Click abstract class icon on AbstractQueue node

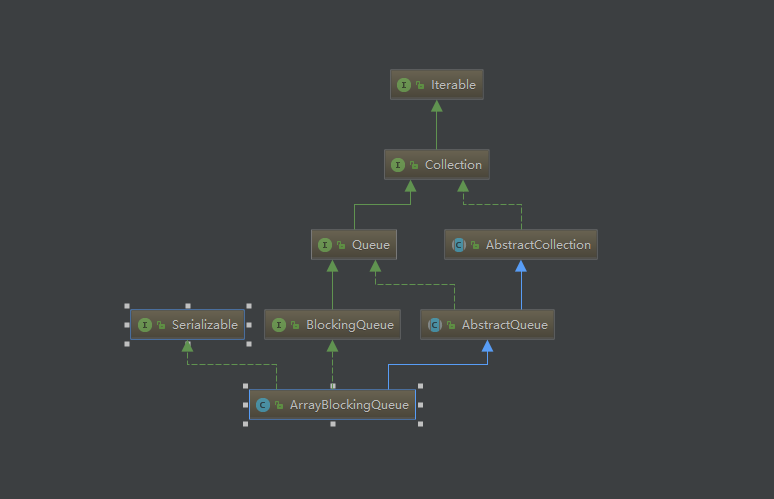[x=435, y=325]
